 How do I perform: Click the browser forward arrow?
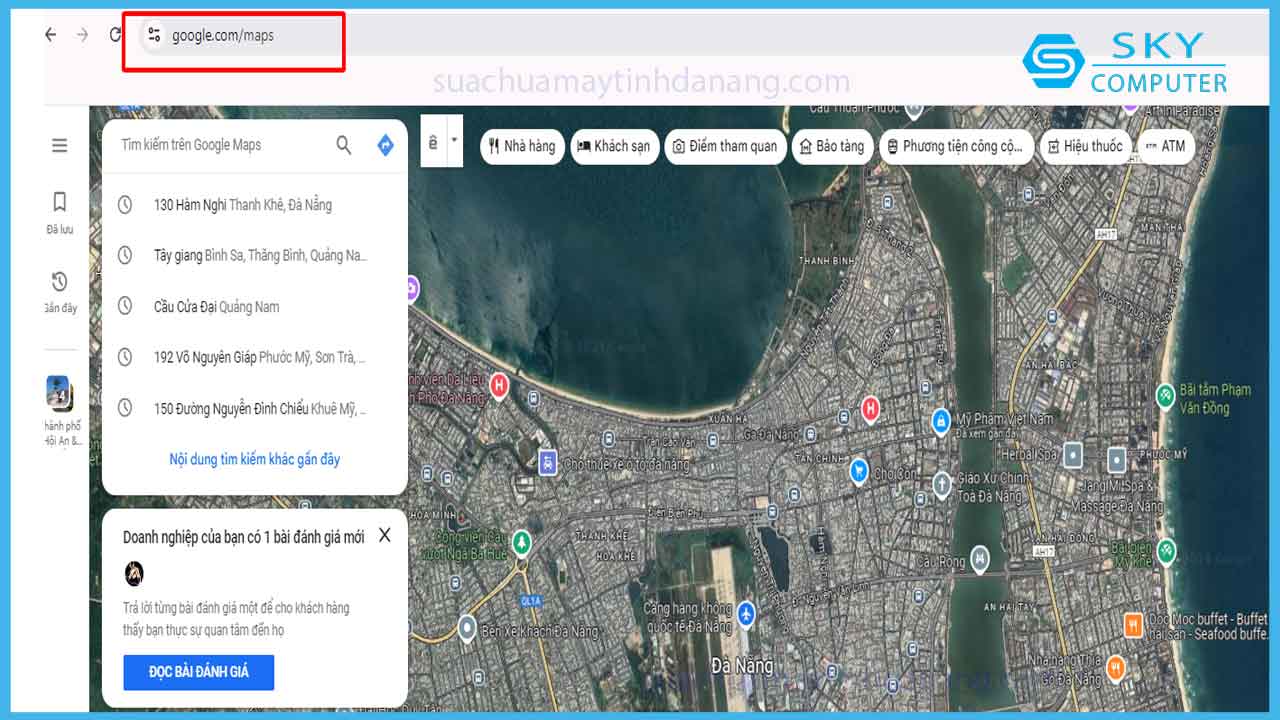pyautogui.click(x=82, y=35)
